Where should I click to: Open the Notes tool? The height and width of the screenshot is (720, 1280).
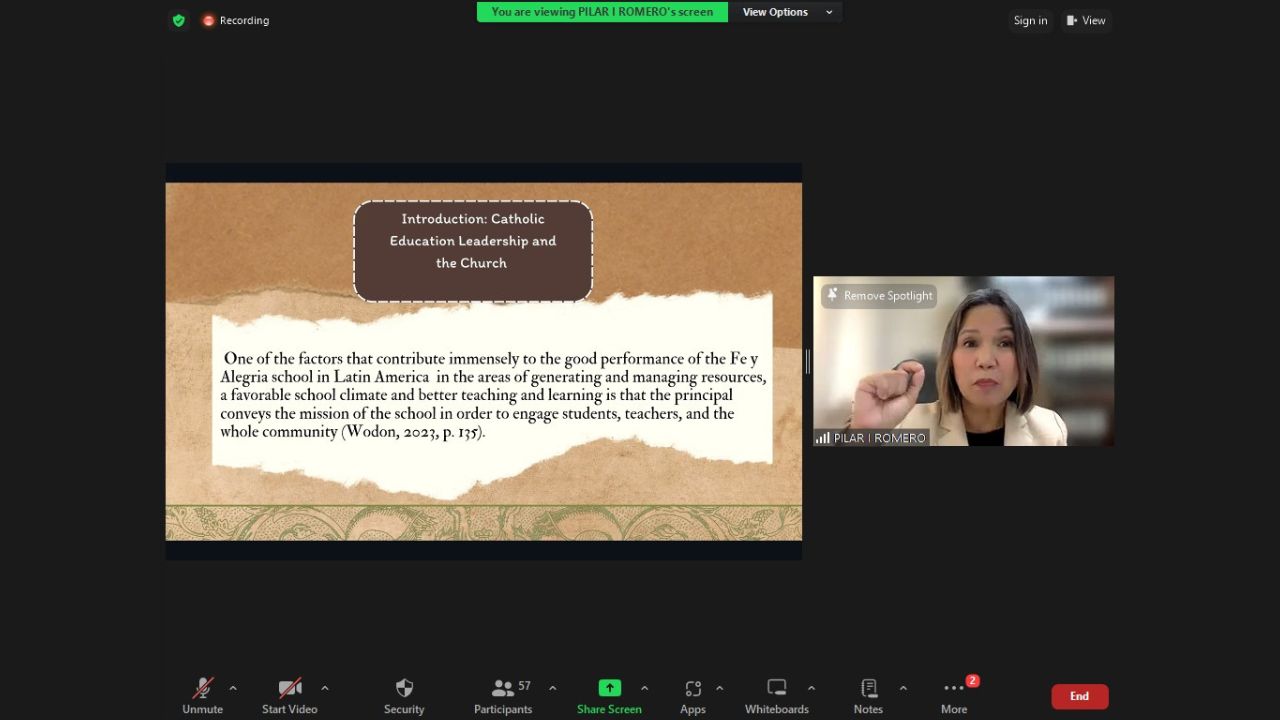(x=868, y=696)
